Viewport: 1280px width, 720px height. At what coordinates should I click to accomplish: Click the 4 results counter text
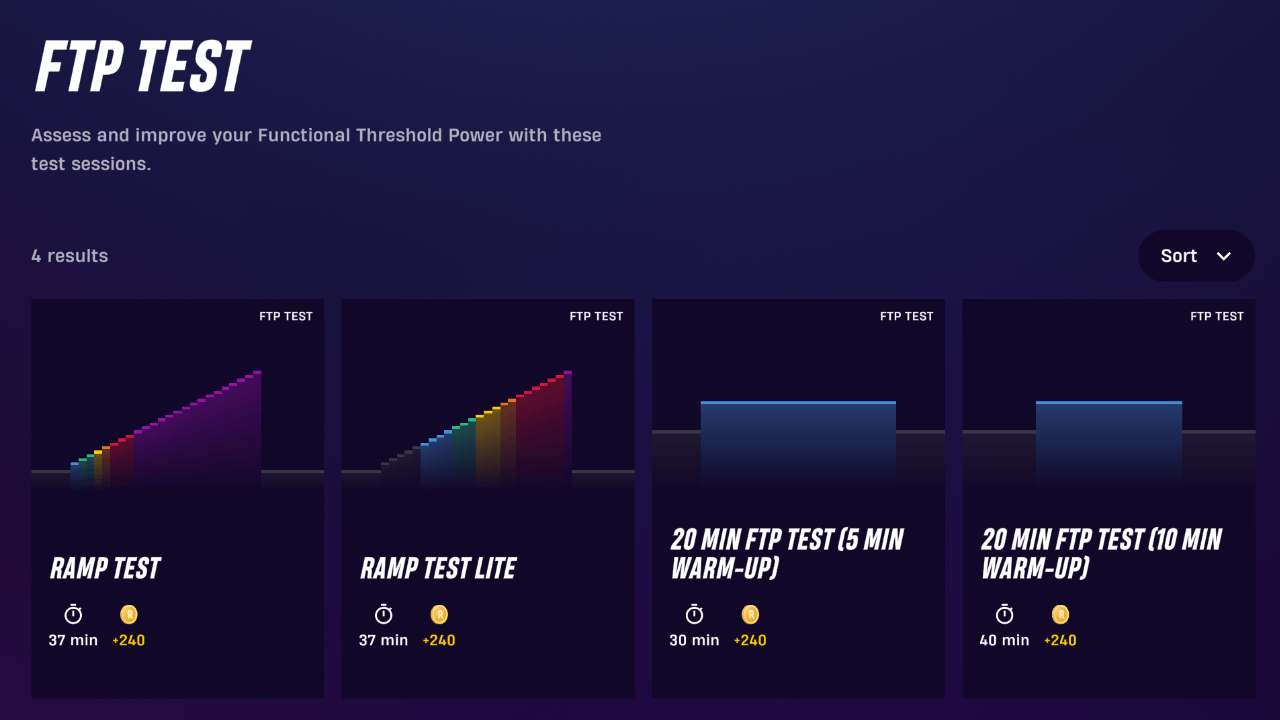click(69, 256)
